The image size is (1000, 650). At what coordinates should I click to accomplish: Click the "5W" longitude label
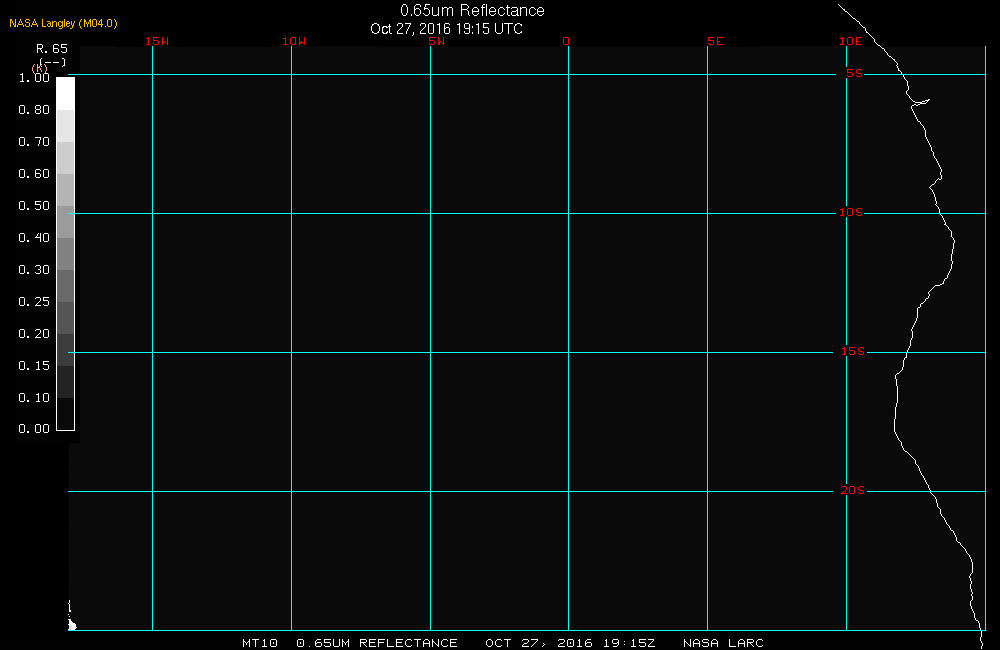click(437, 41)
